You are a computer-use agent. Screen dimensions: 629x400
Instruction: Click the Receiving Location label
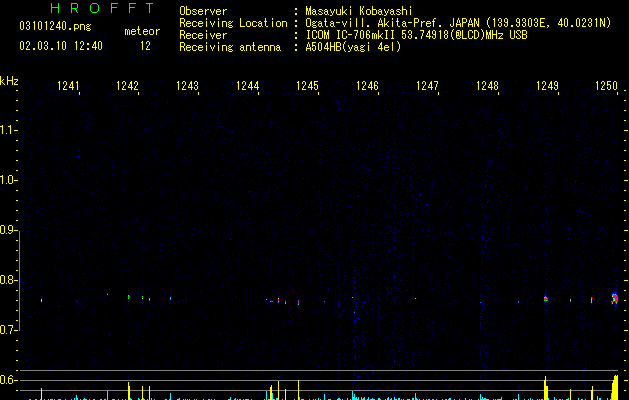tap(233, 23)
